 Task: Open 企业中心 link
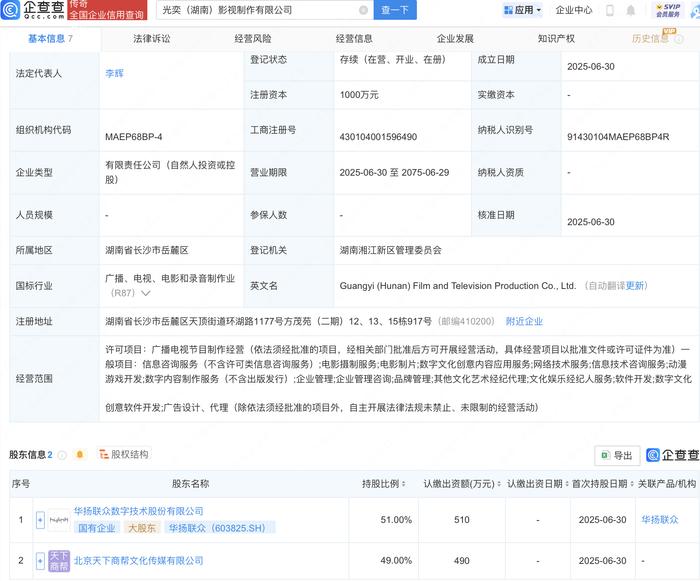[574, 10]
